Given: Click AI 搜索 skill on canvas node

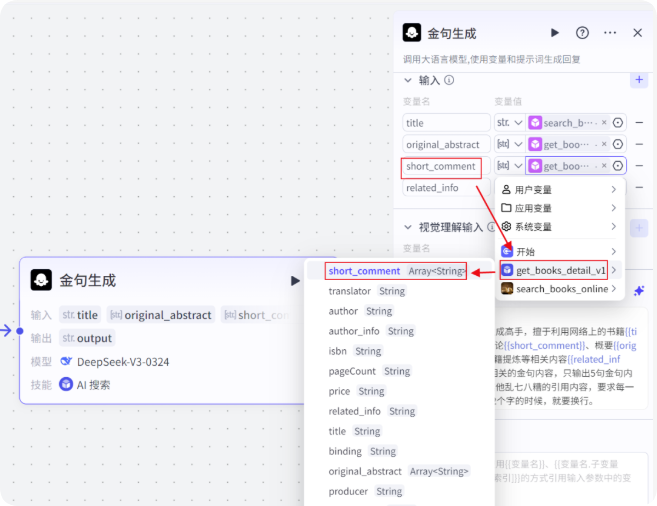Looking at the screenshot, I should (93, 385).
